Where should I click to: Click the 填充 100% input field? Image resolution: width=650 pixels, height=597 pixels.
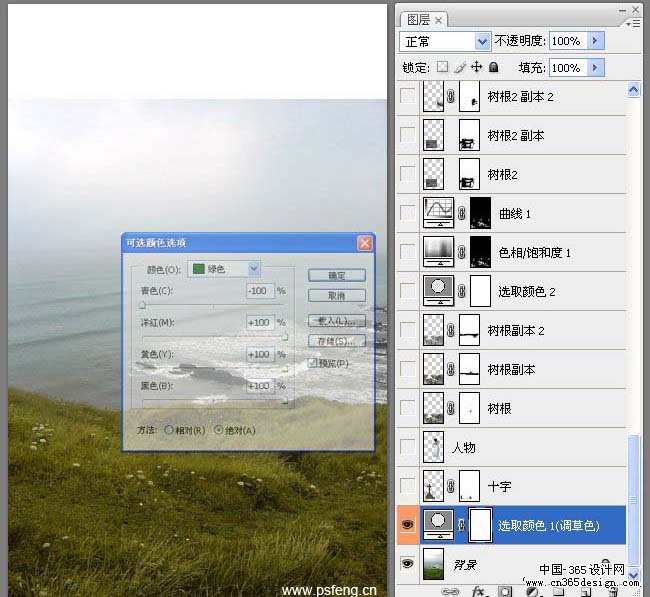point(568,67)
